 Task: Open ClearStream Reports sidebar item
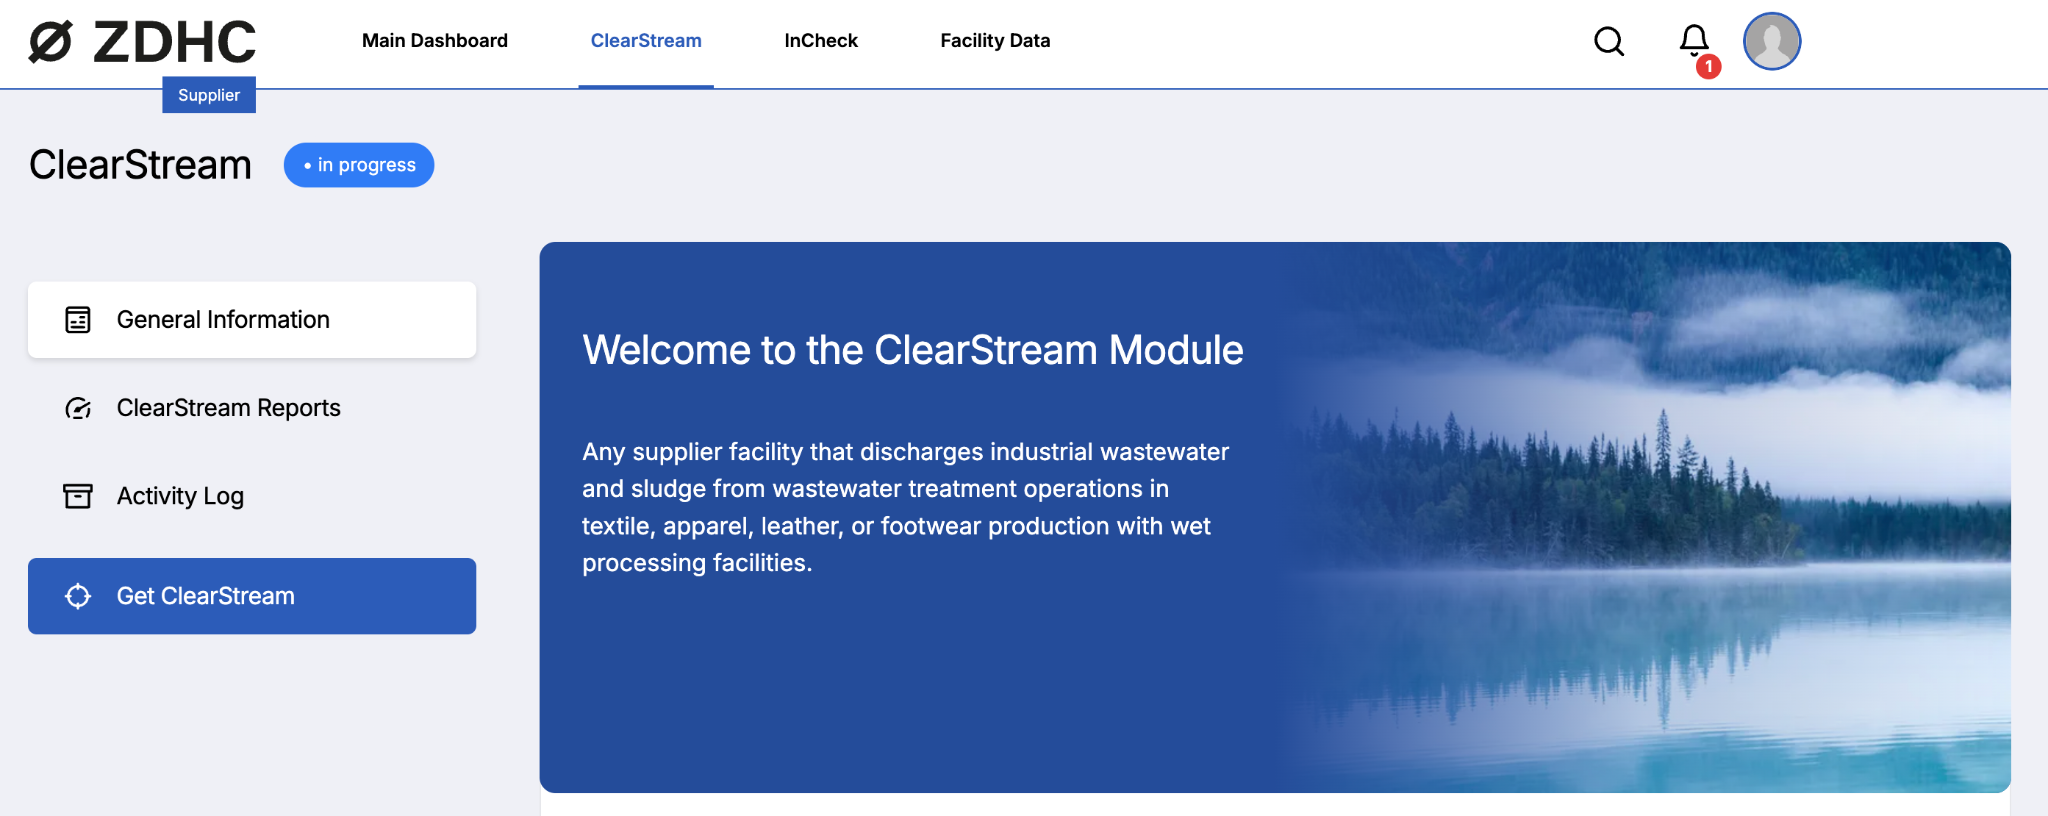[252, 408]
